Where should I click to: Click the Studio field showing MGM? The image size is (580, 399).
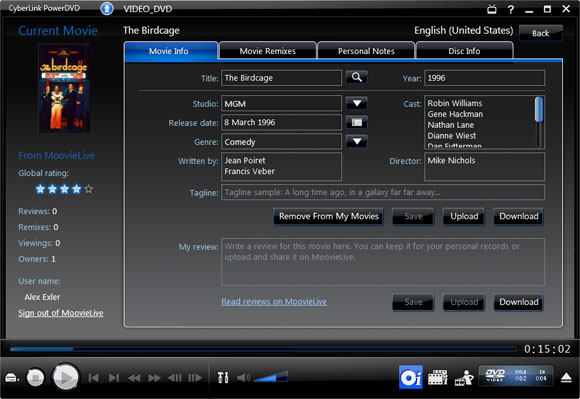[281, 104]
